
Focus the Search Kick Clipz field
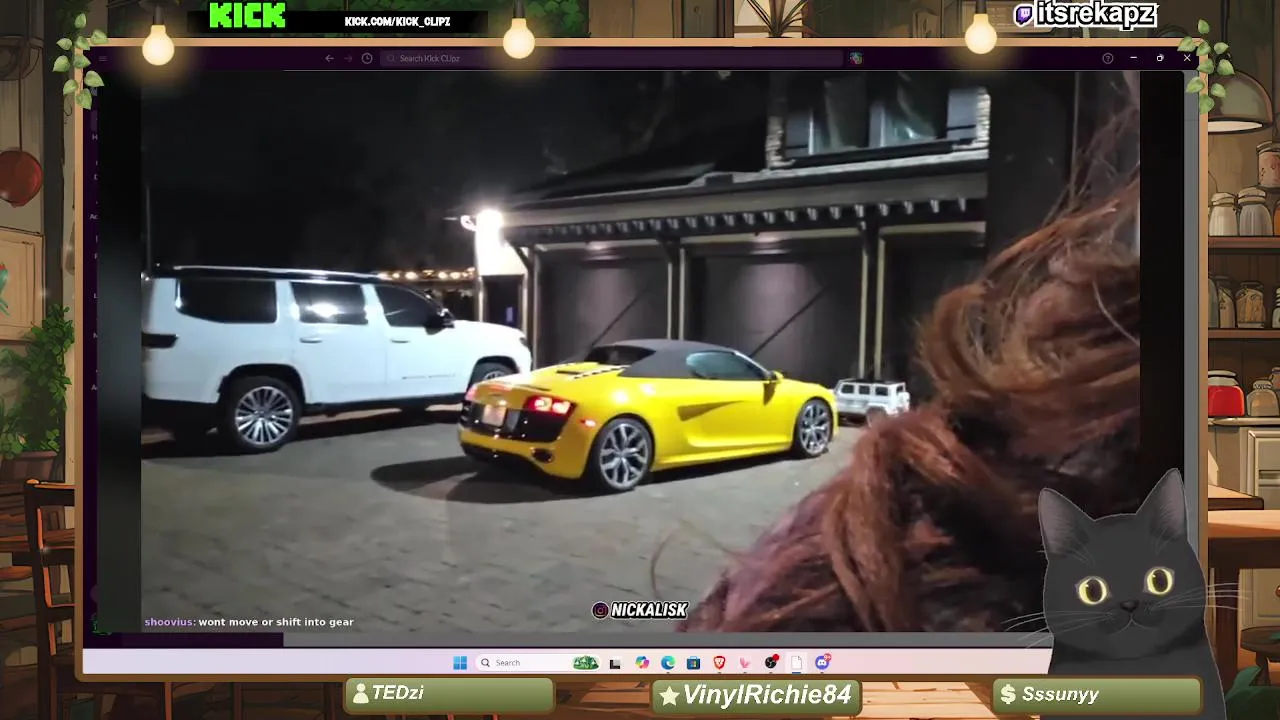click(x=612, y=58)
